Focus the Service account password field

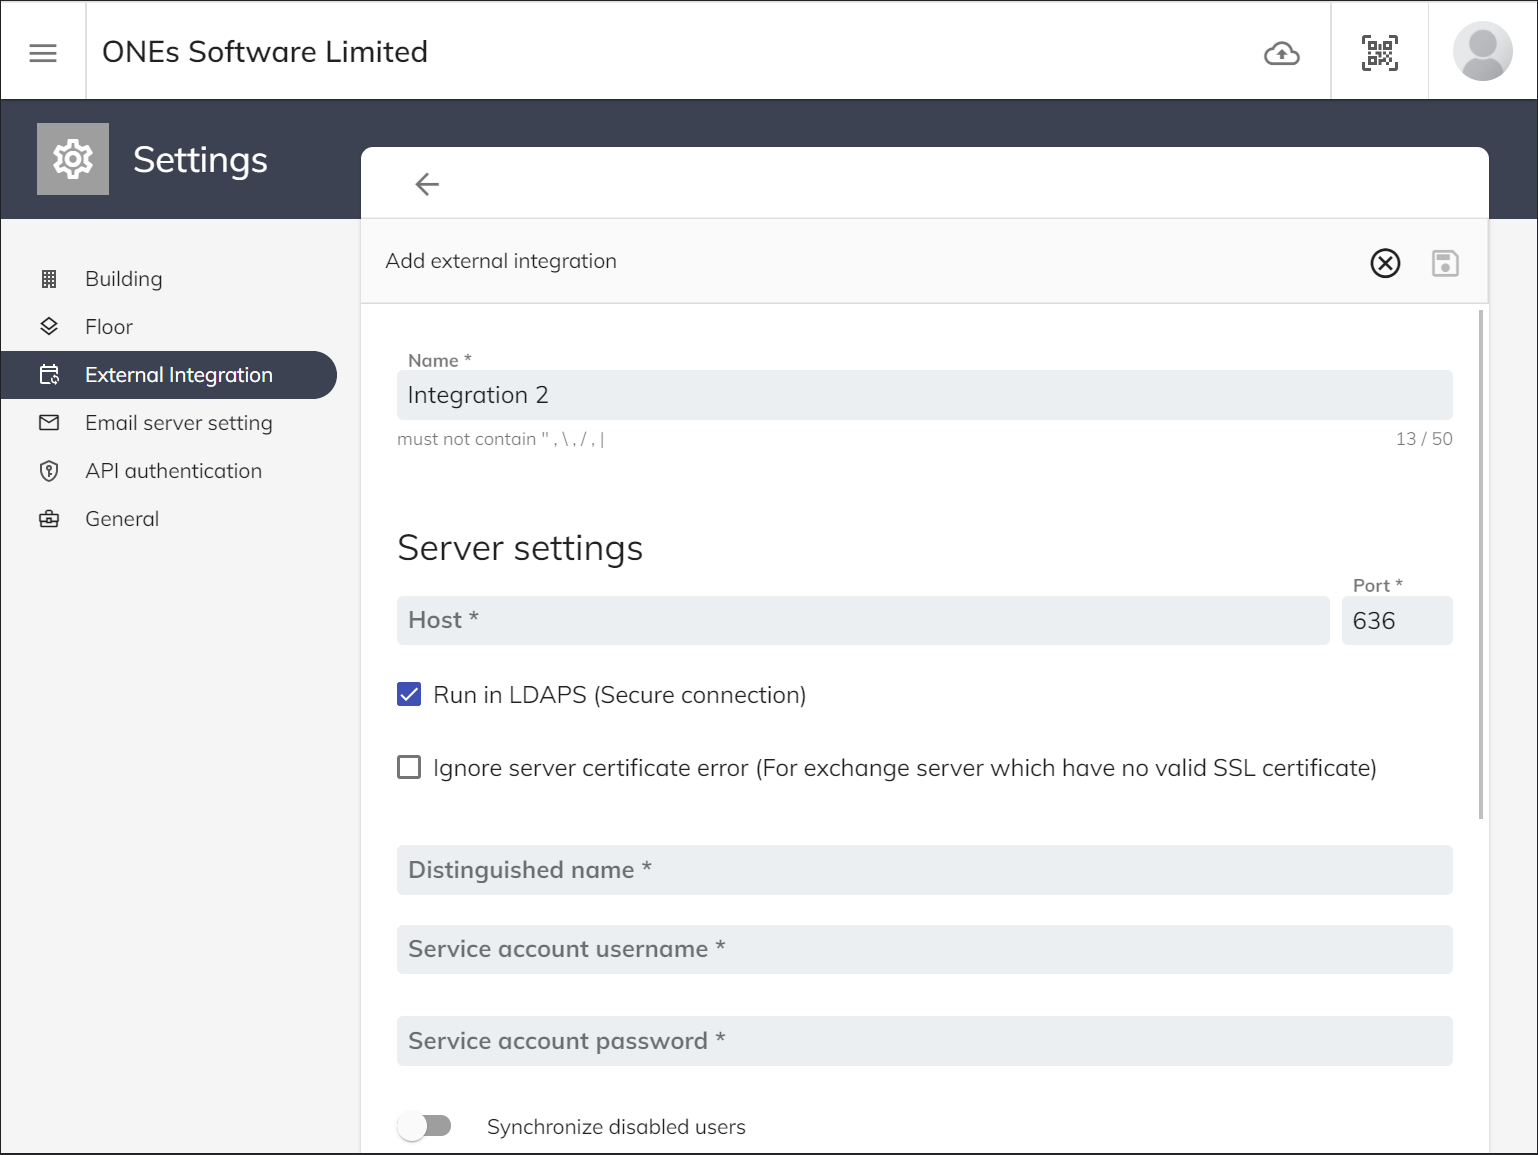pyautogui.click(x=924, y=1041)
